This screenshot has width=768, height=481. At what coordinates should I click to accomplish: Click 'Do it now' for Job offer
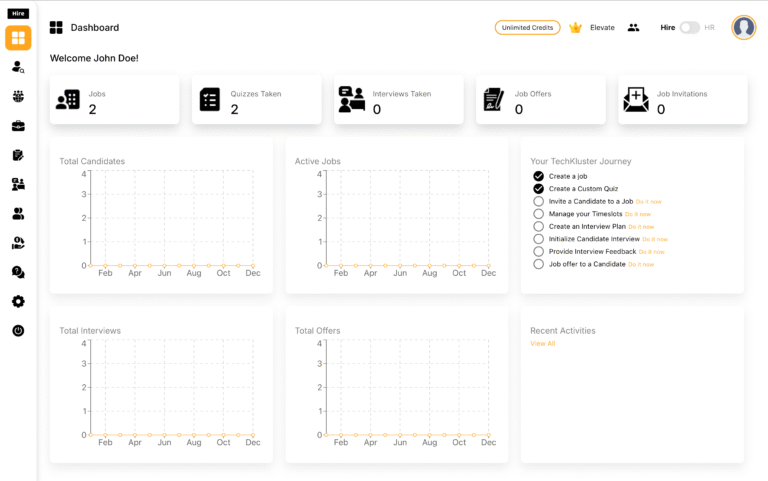click(x=641, y=264)
